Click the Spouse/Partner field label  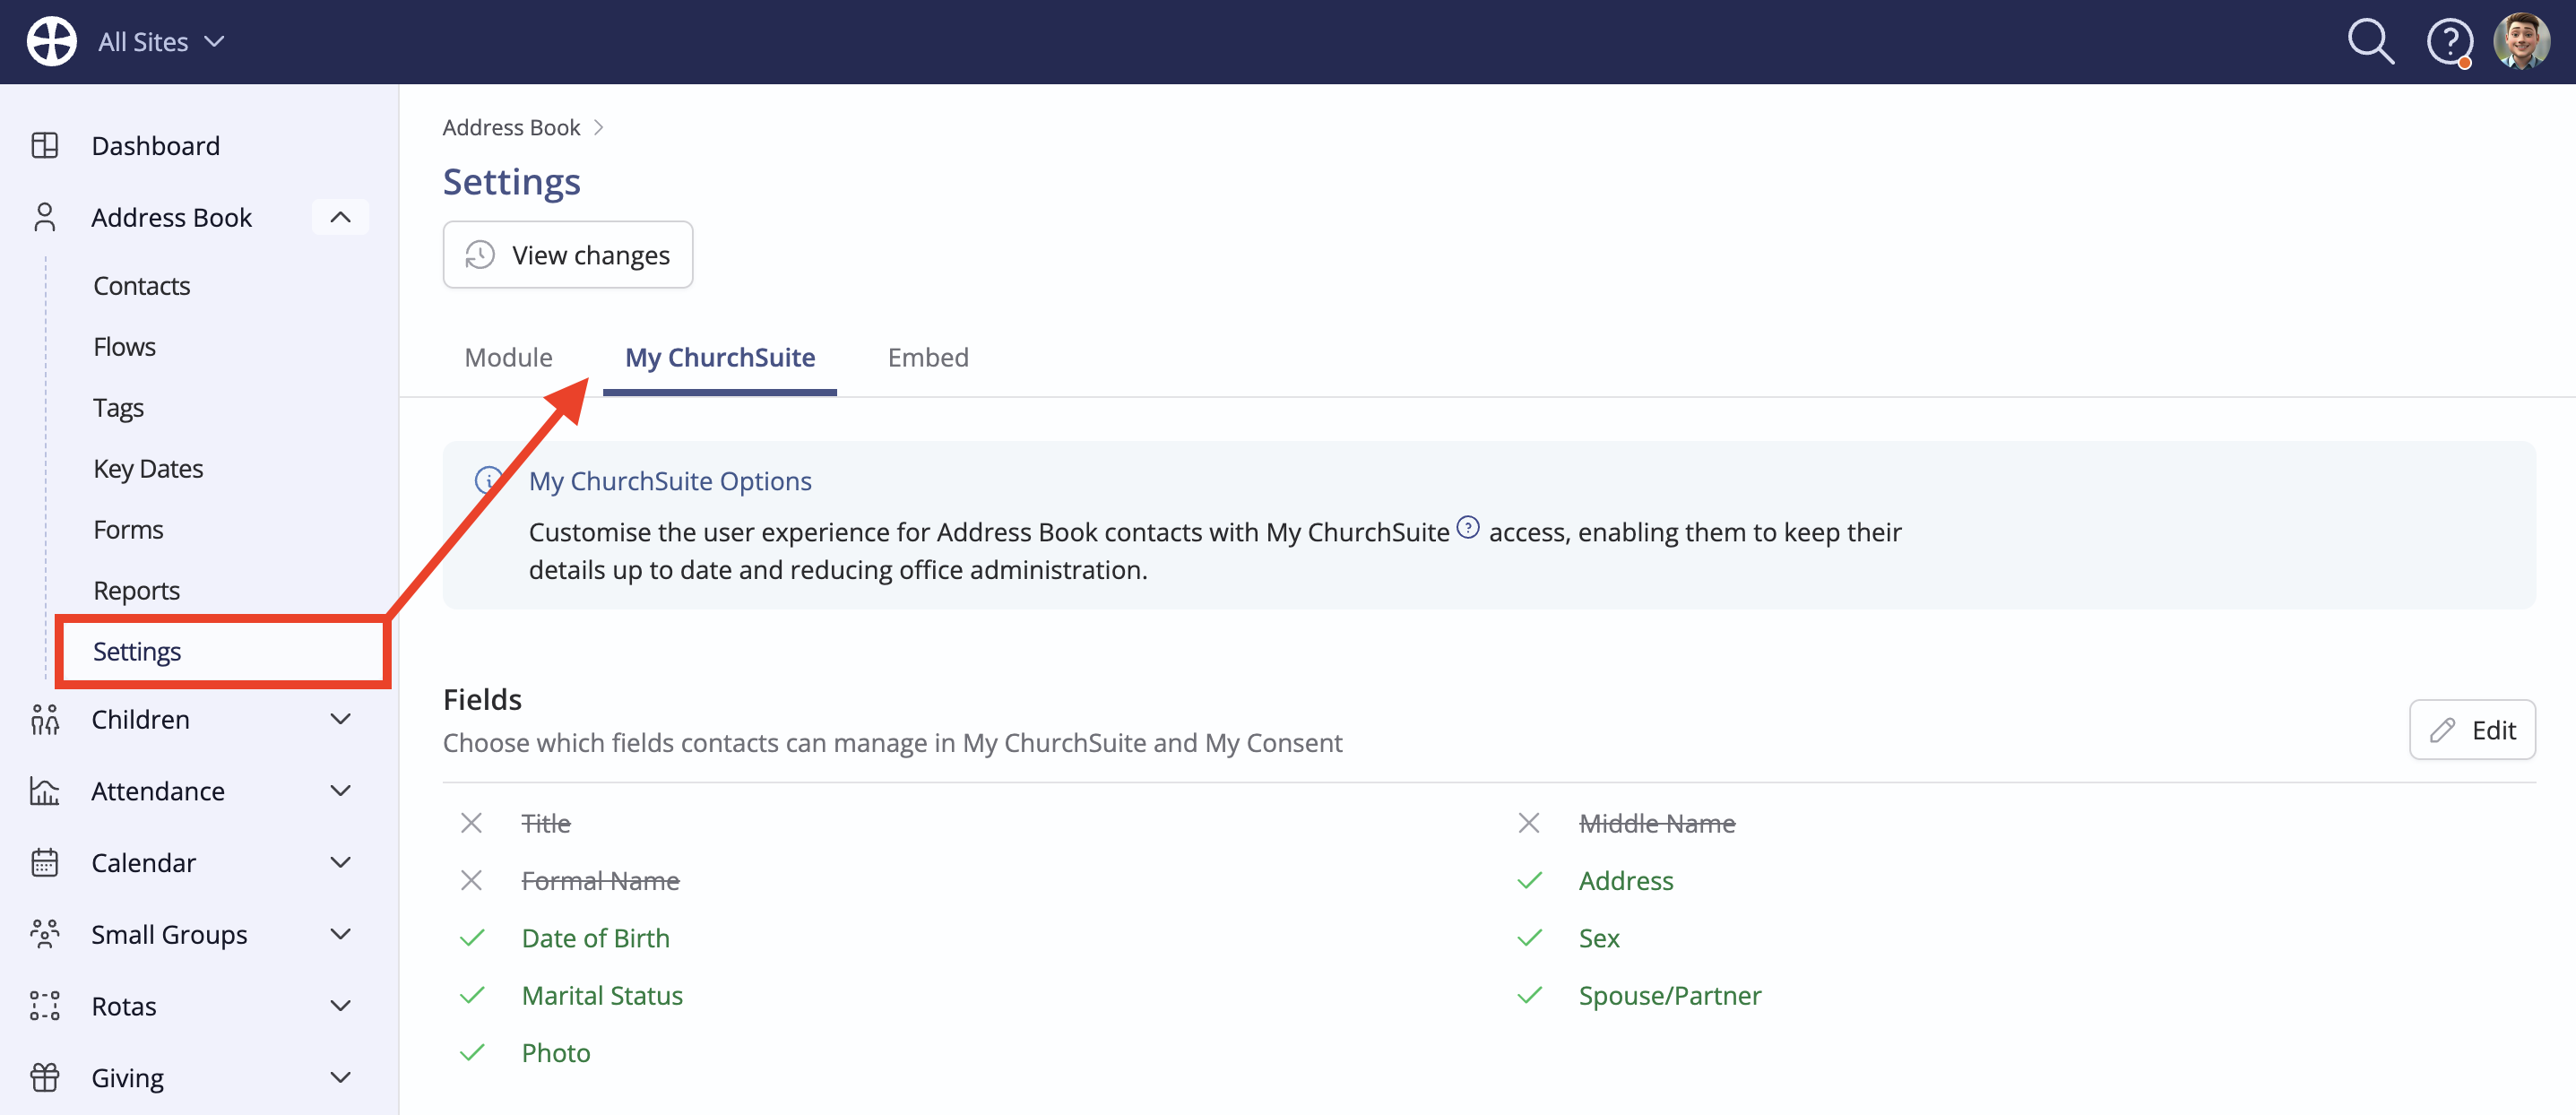click(1670, 995)
